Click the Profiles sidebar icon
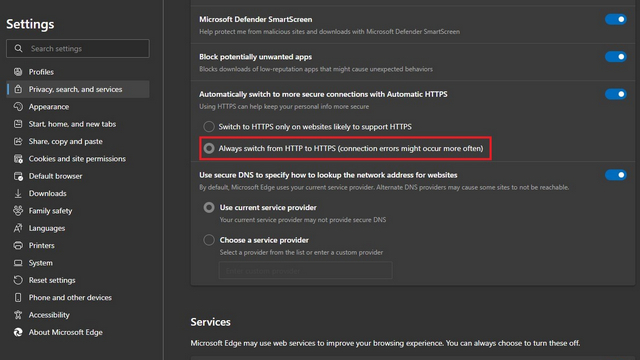This screenshot has width=640, height=360. coord(18,72)
